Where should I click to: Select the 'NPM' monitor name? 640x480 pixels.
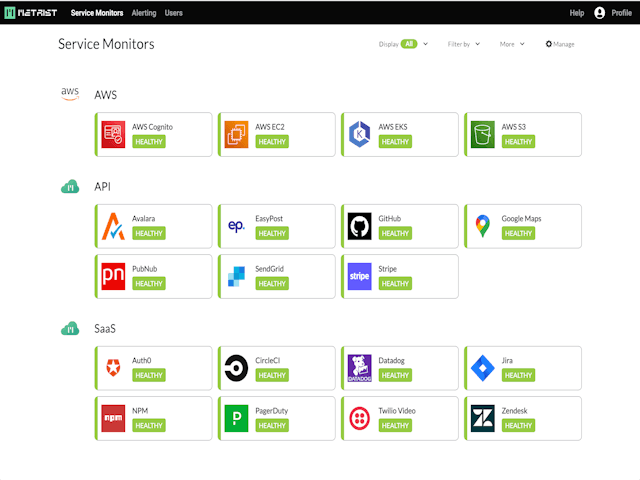coord(140,411)
